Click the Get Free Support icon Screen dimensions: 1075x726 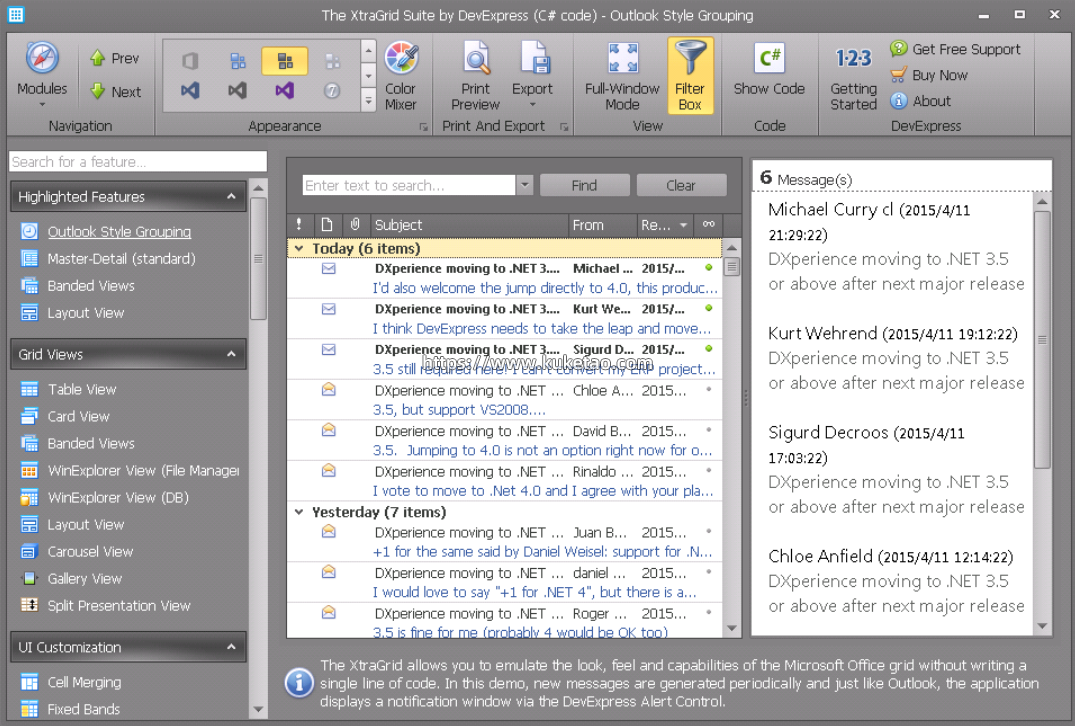(x=899, y=49)
